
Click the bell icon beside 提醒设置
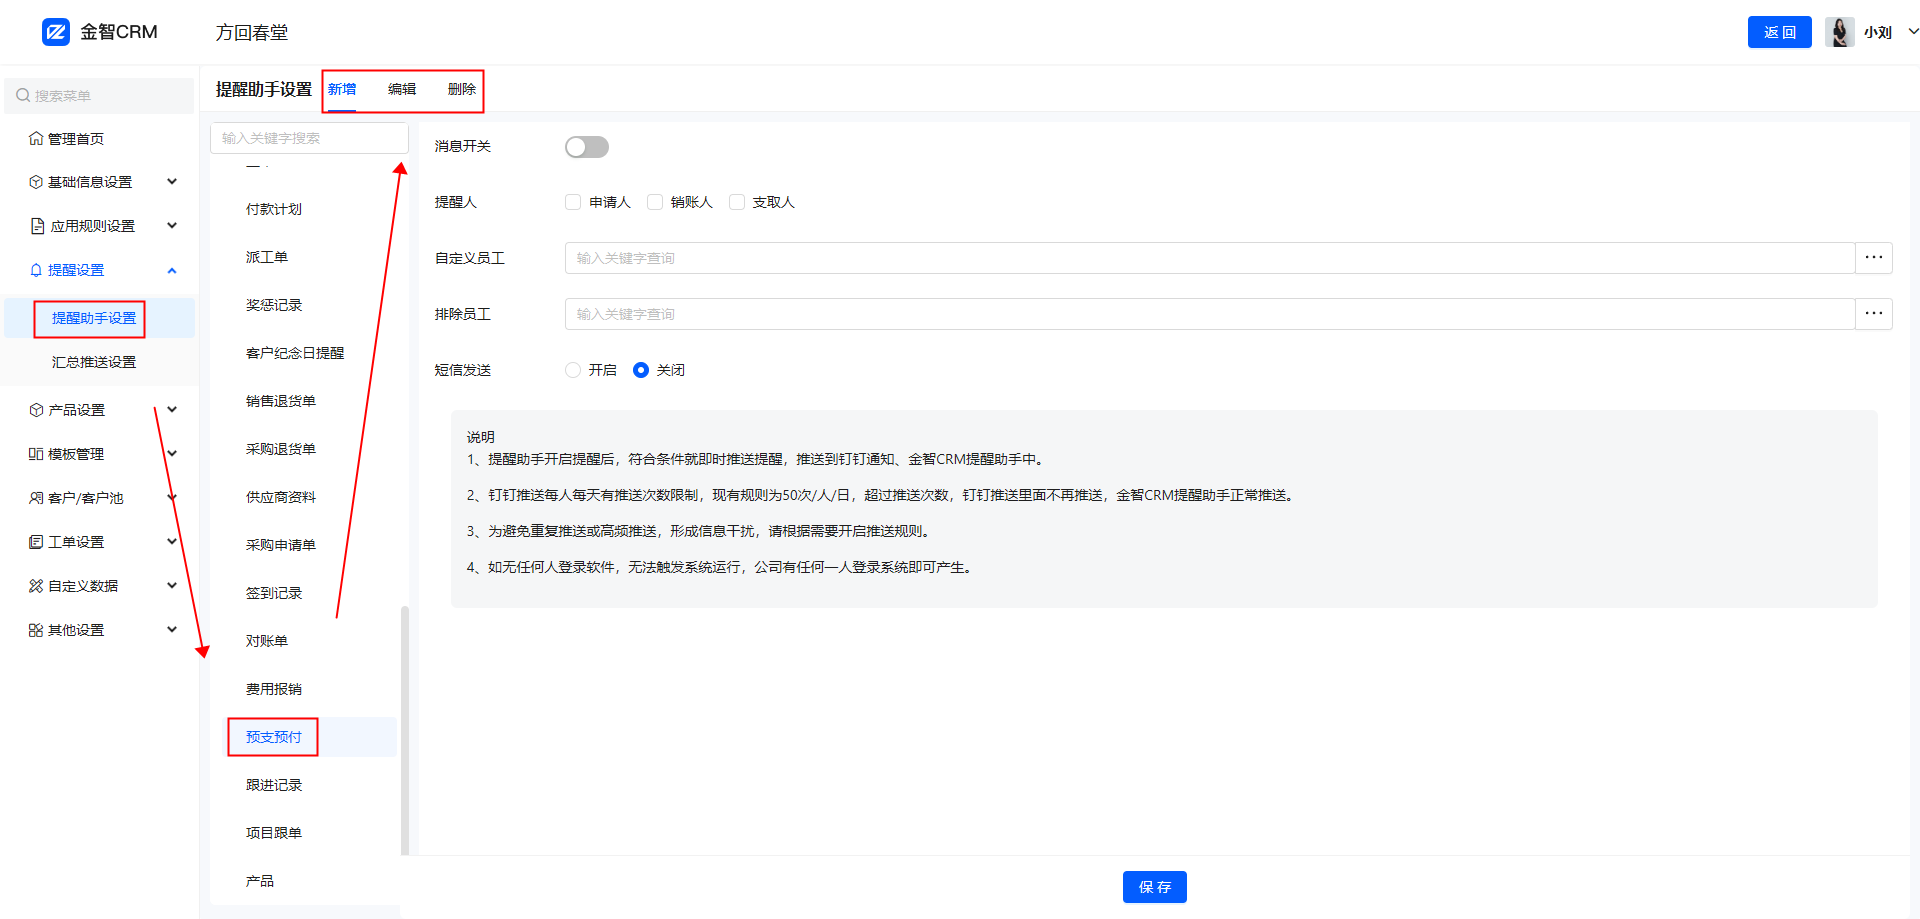click(x=36, y=270)
